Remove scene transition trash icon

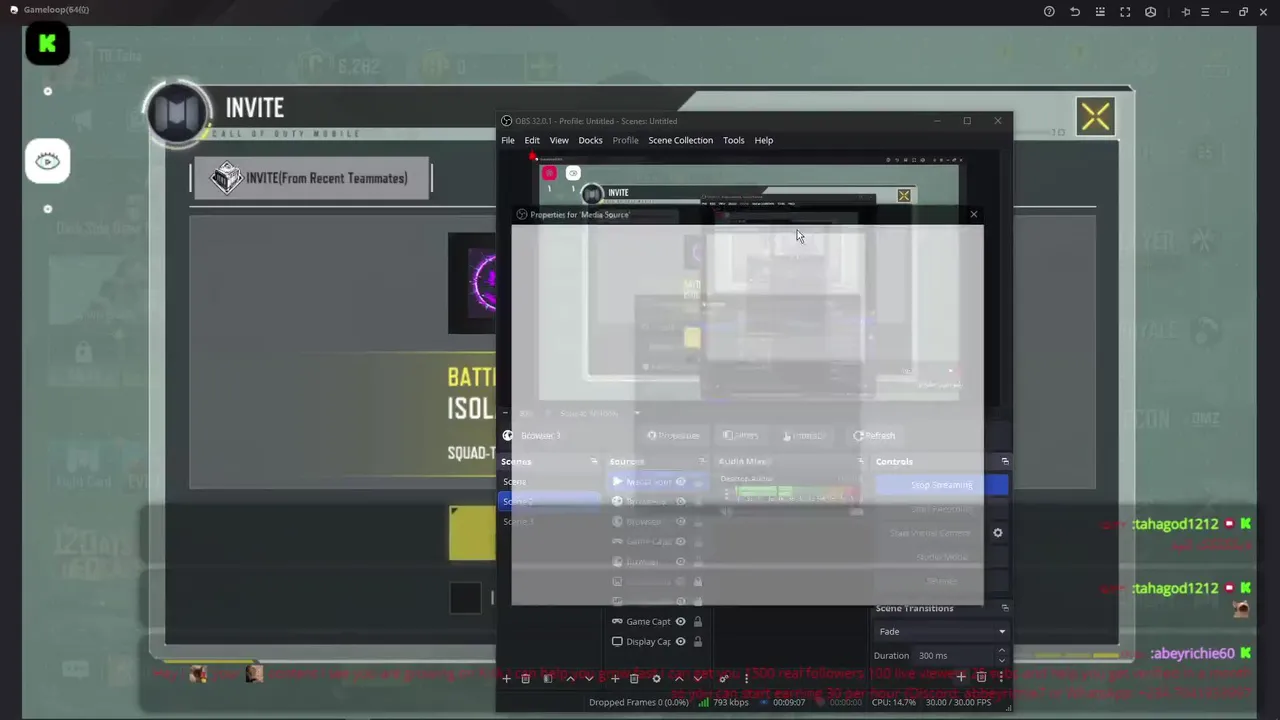tap(981, 677)
